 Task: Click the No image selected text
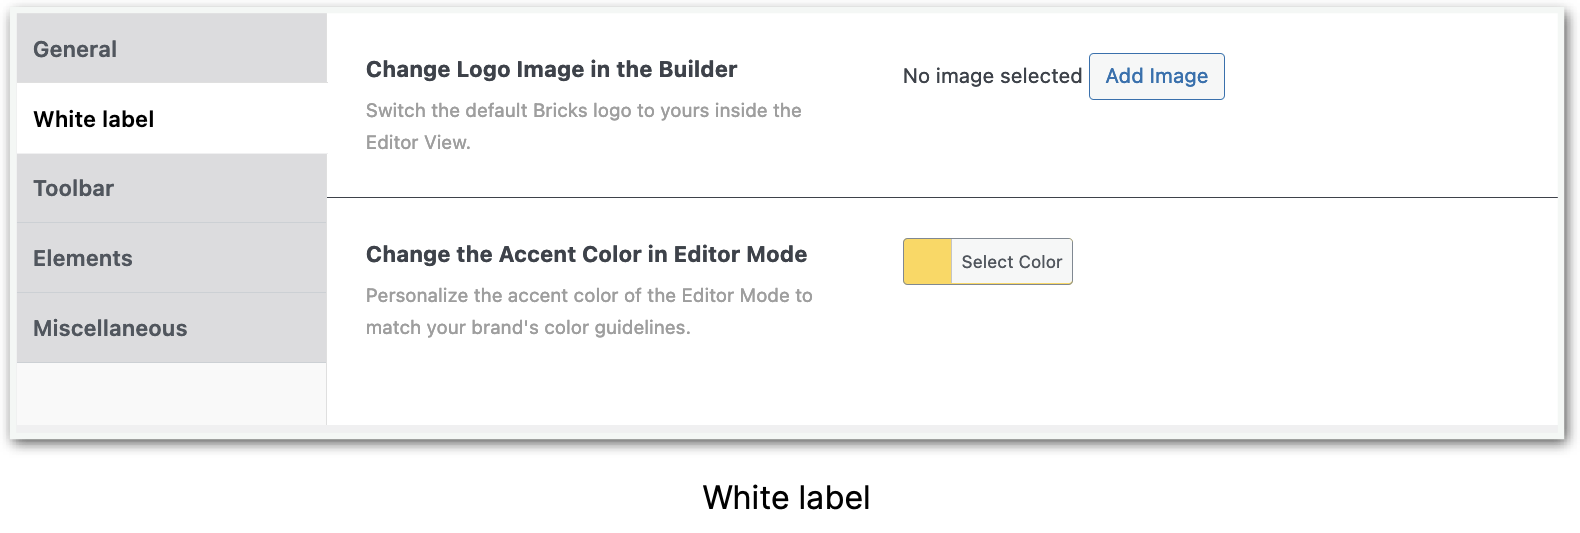click(992, 76)
